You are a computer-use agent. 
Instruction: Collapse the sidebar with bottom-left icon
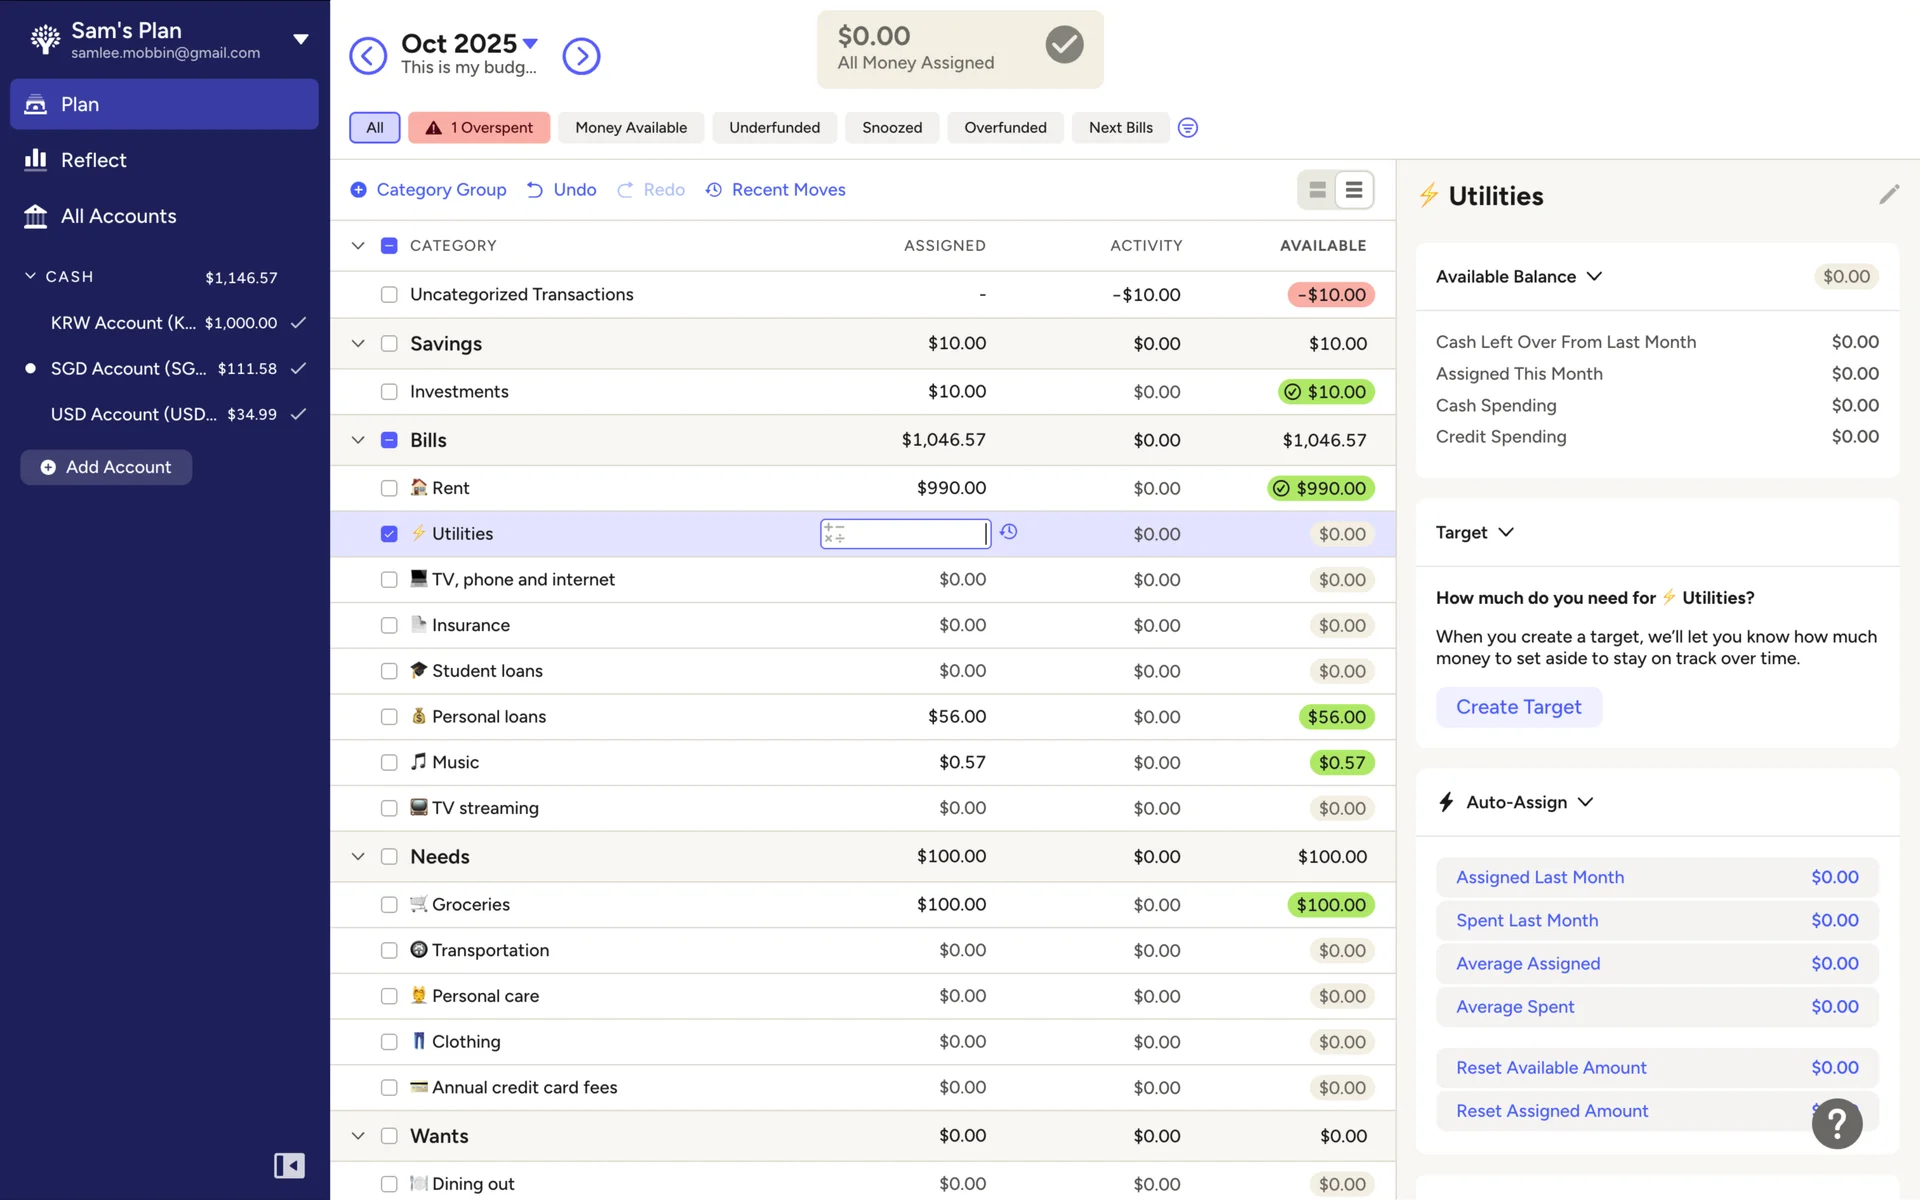tap(289, 1165)
